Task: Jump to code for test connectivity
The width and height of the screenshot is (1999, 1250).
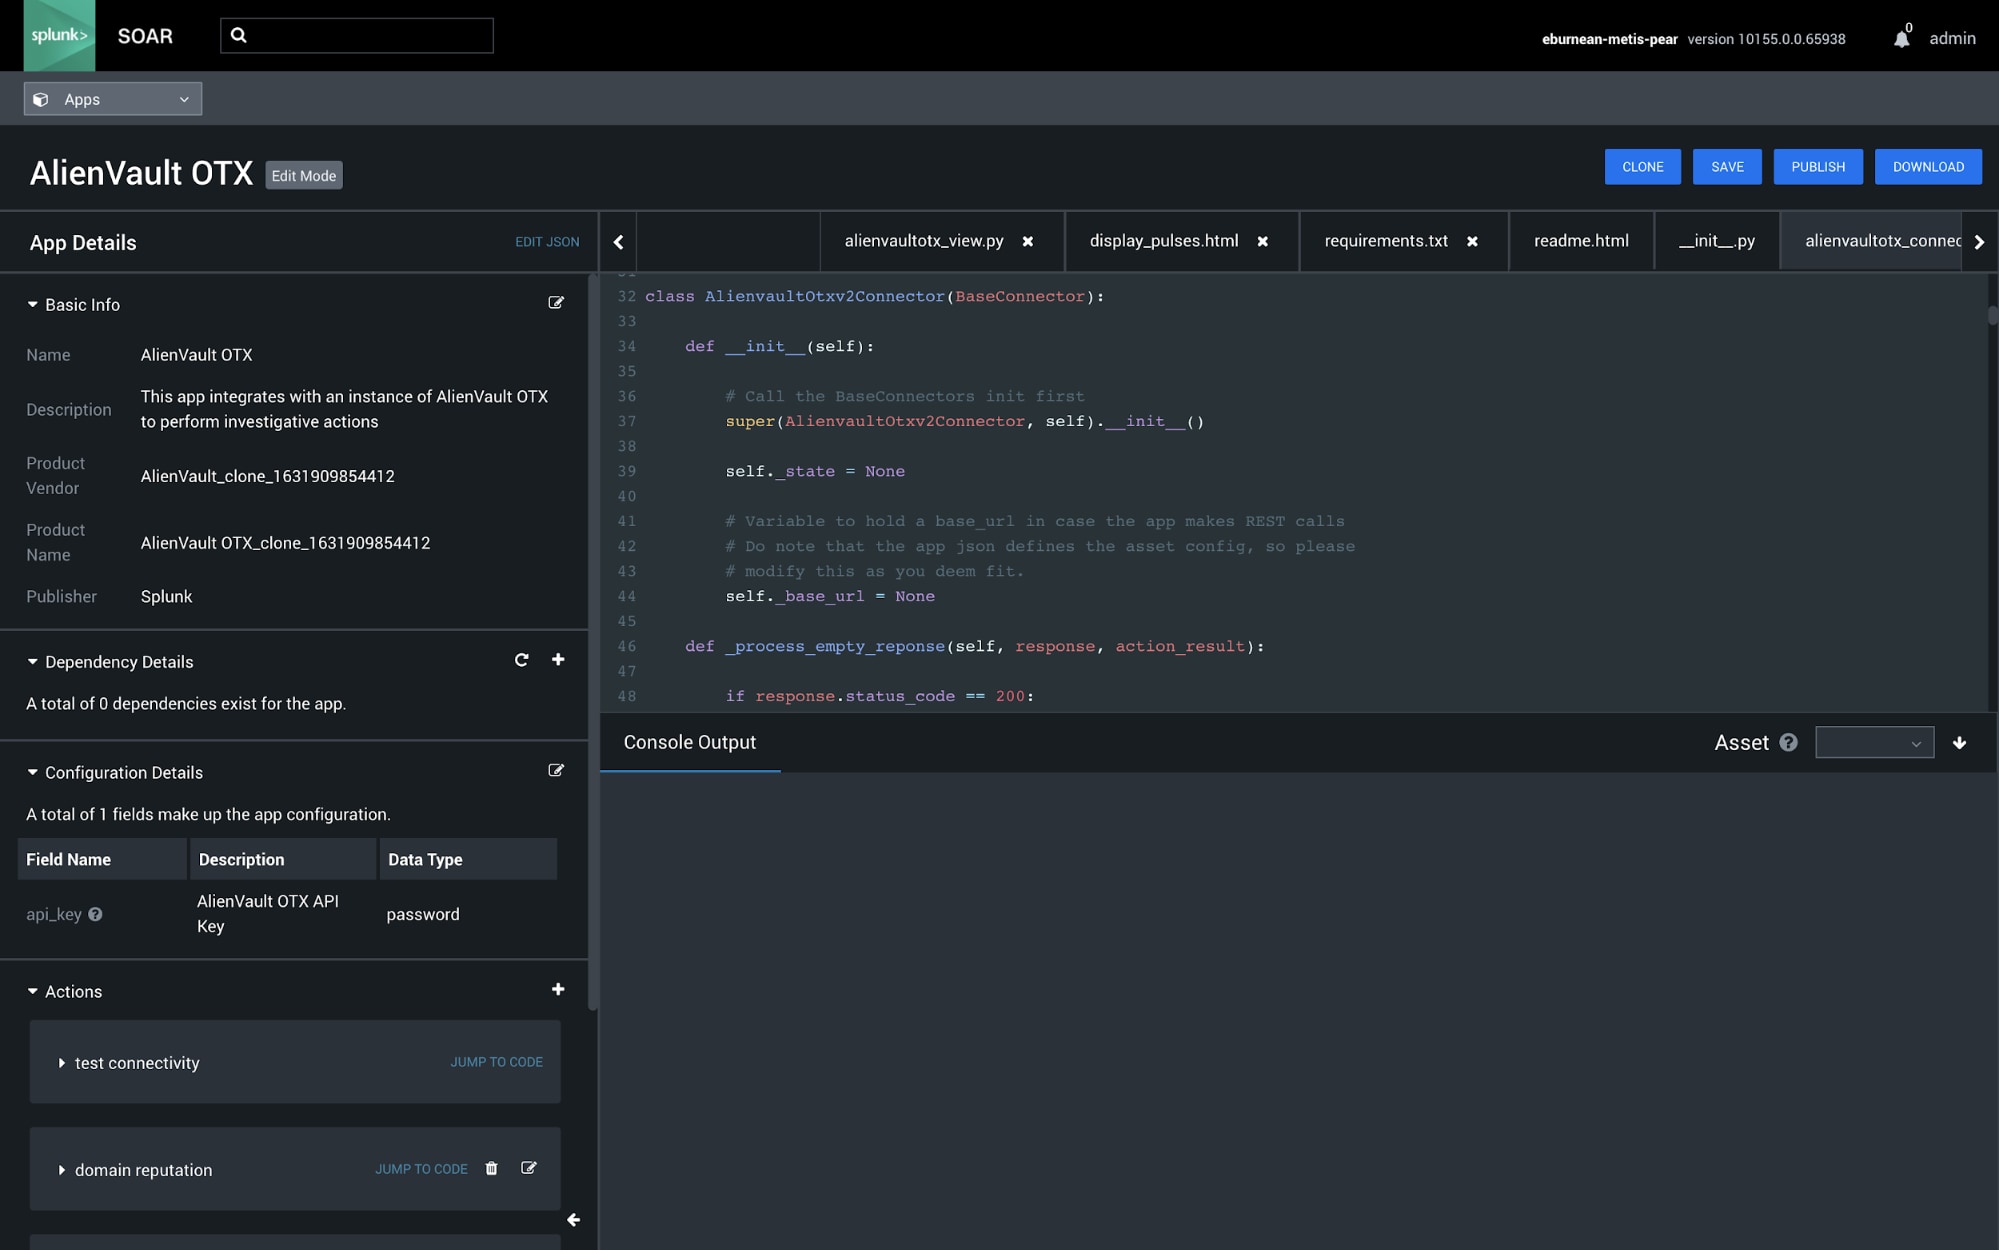Action: tap(496, 1062)
